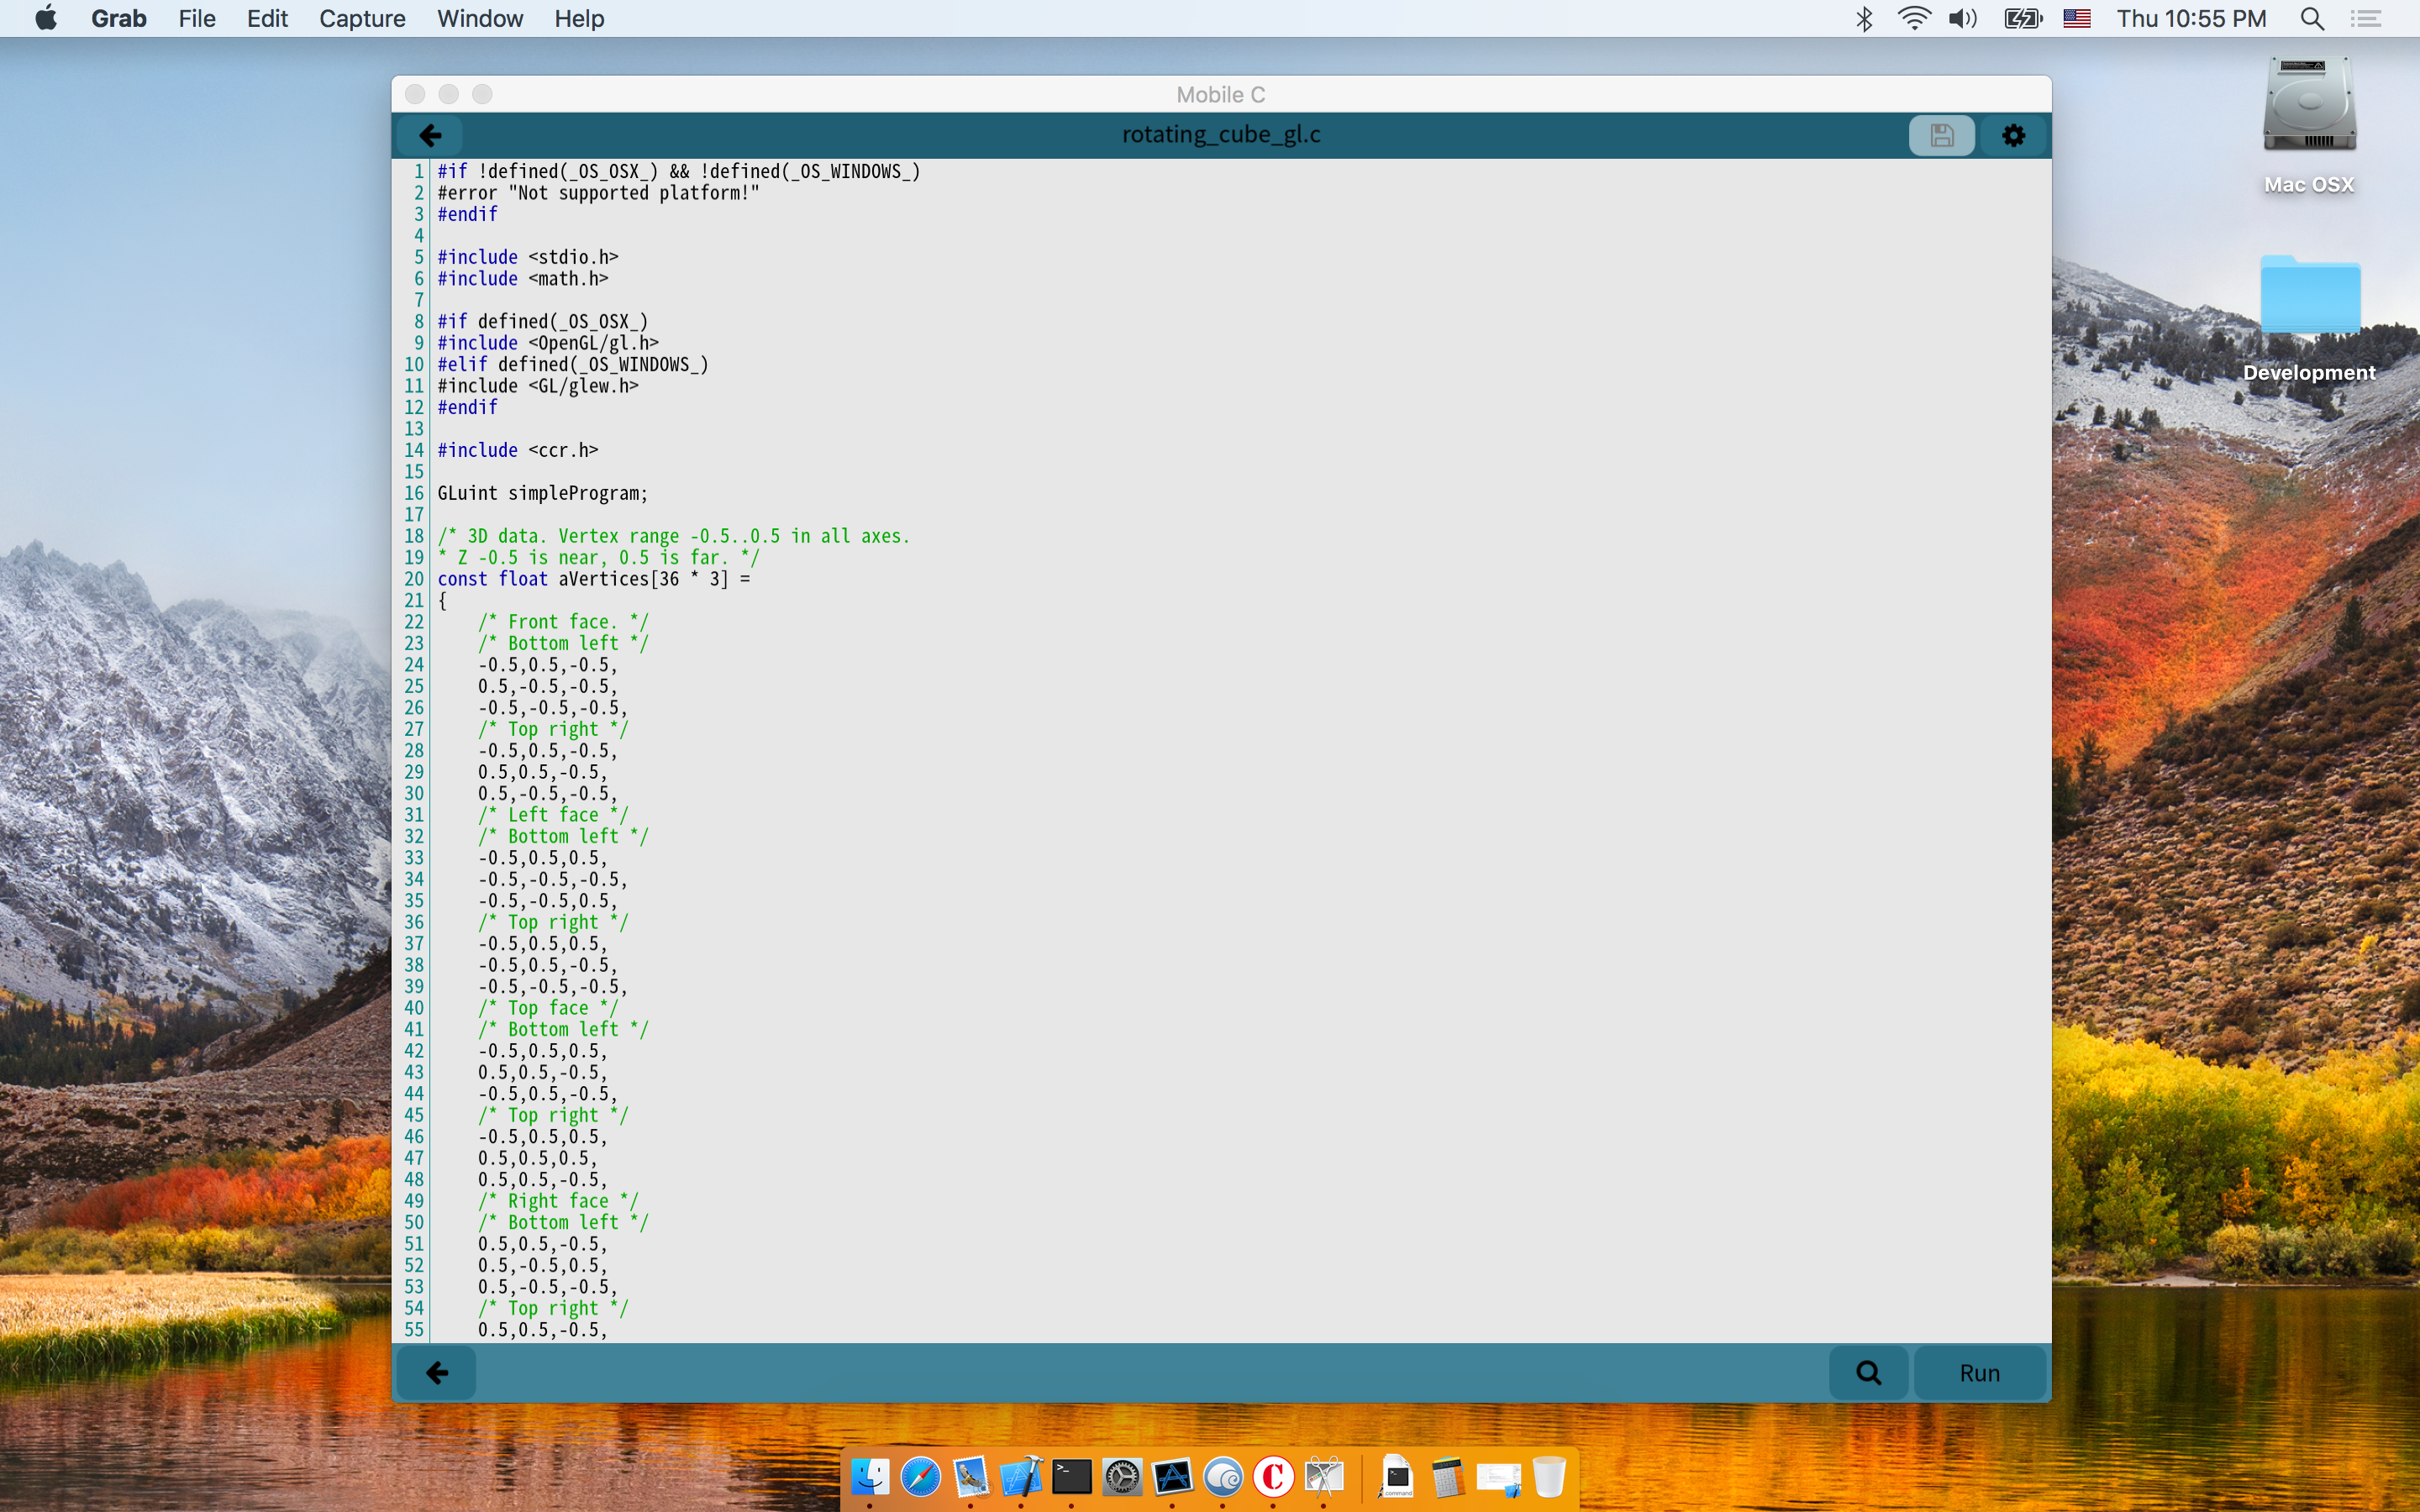Open the Edit menu in the menu bar

click(267, 18)
